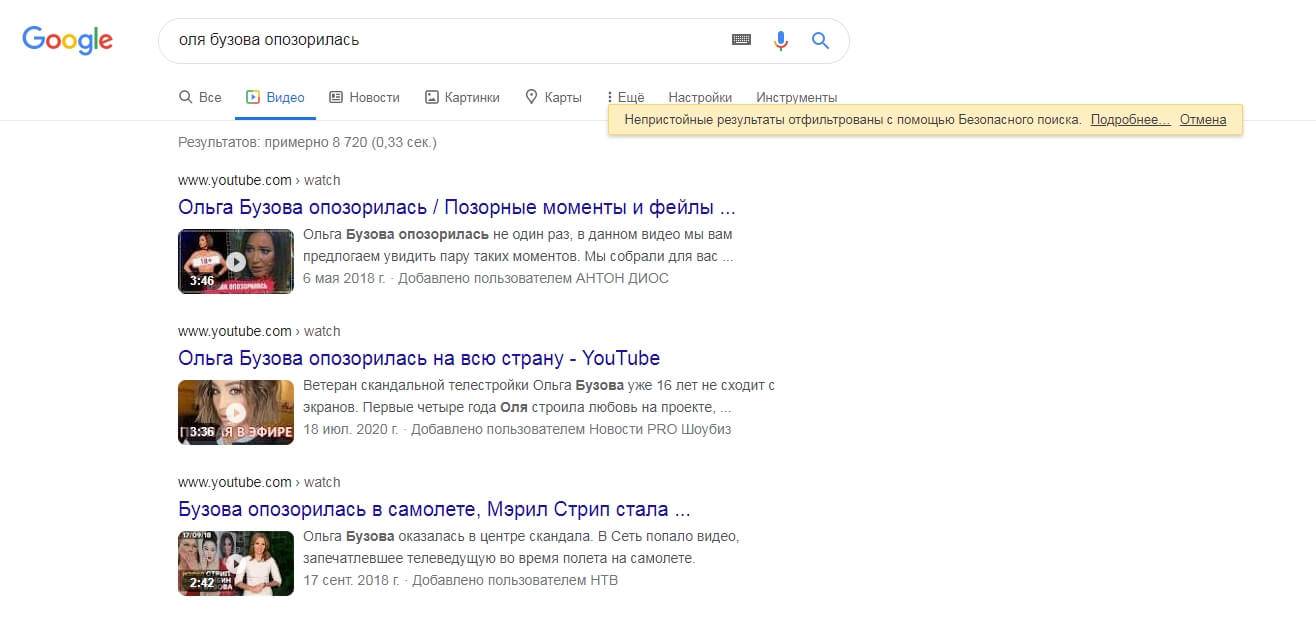Select the Новости tab
The height and width of the screenshot is (618, 1316).
364,97
